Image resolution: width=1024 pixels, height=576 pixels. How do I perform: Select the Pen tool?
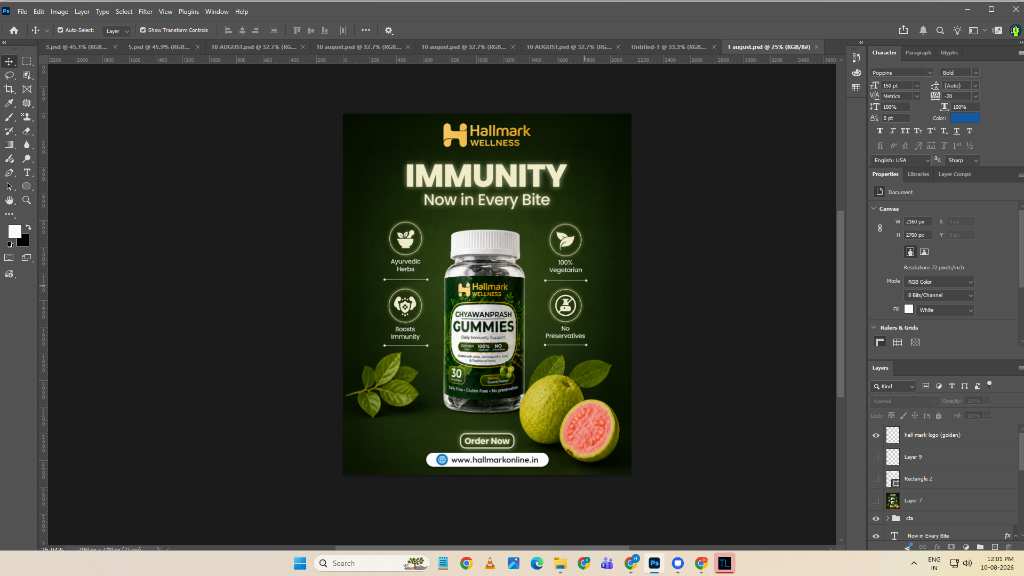click(x=9, y=173)
